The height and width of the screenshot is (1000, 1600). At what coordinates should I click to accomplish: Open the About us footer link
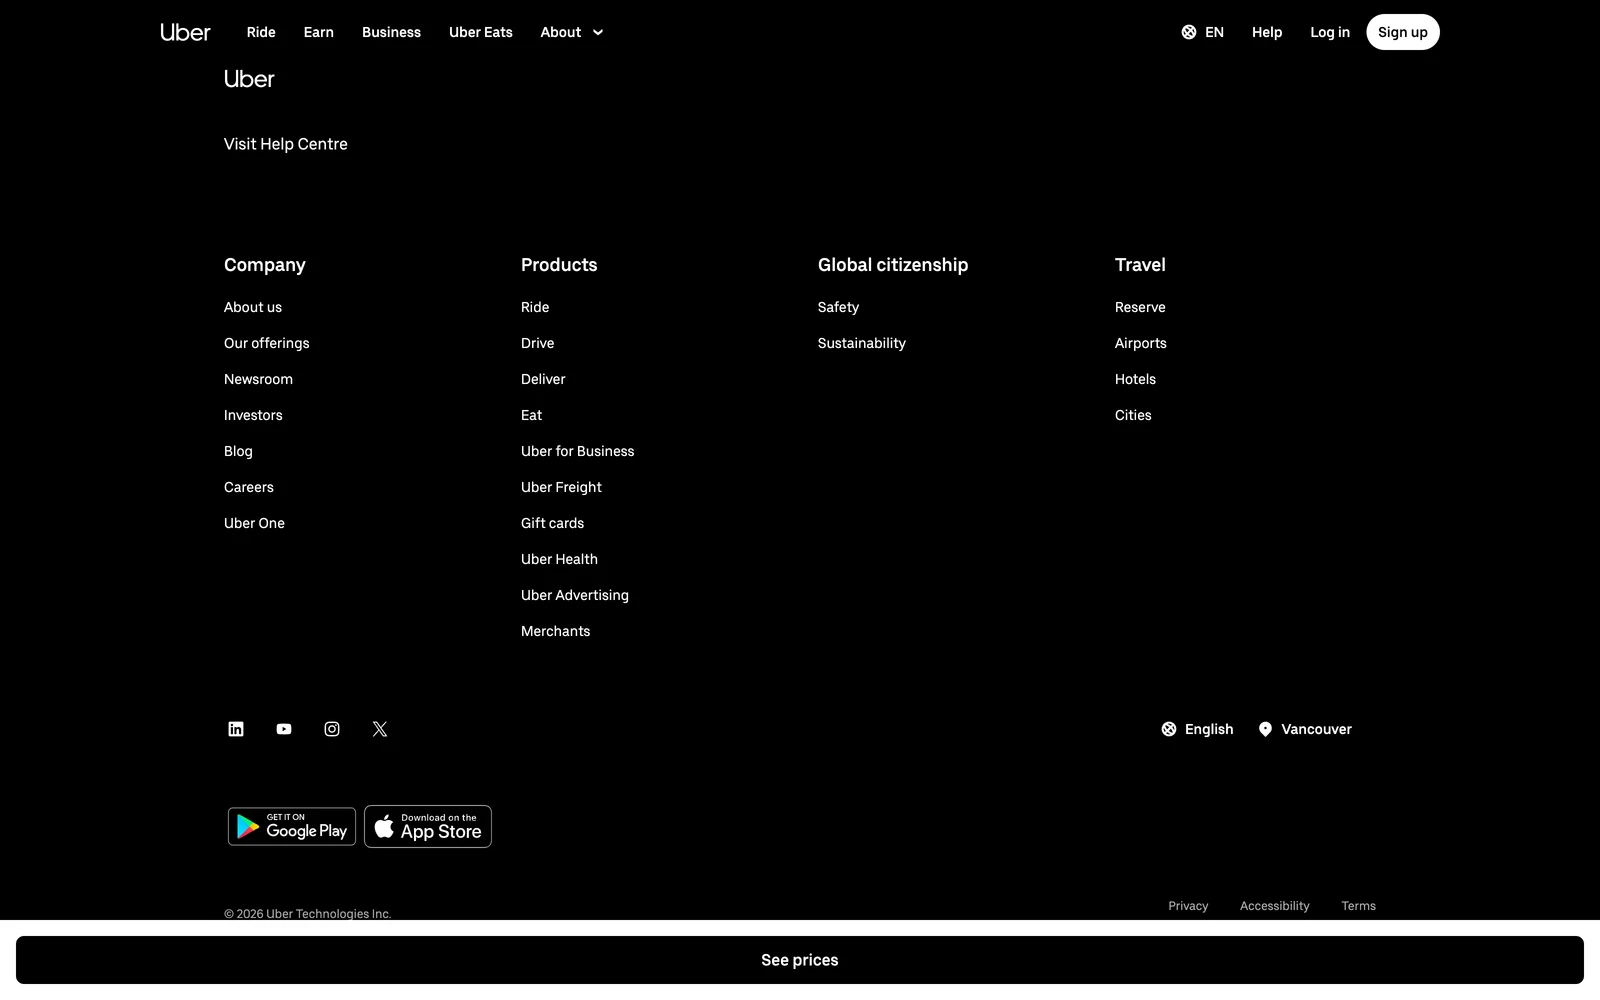[253, 307]
